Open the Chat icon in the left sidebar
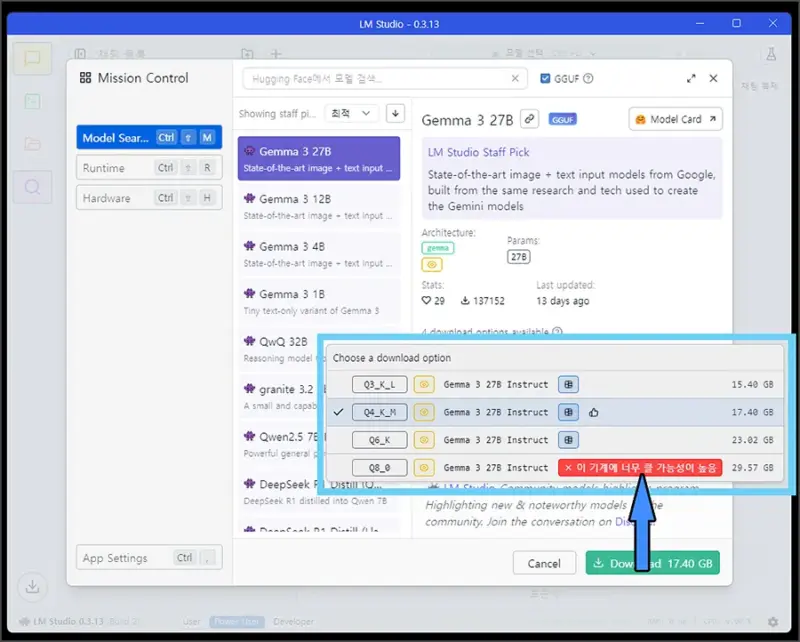The height and width of the screenshot is (642, 800). tap(32, 58)
